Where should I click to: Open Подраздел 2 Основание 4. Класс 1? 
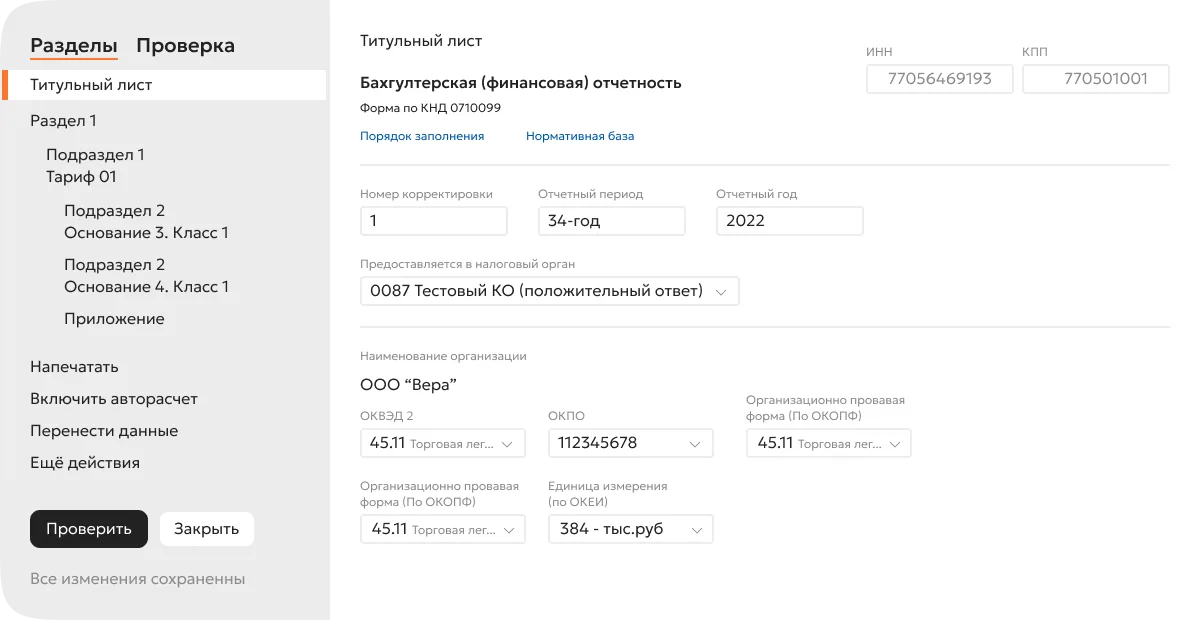click(146, 276)
